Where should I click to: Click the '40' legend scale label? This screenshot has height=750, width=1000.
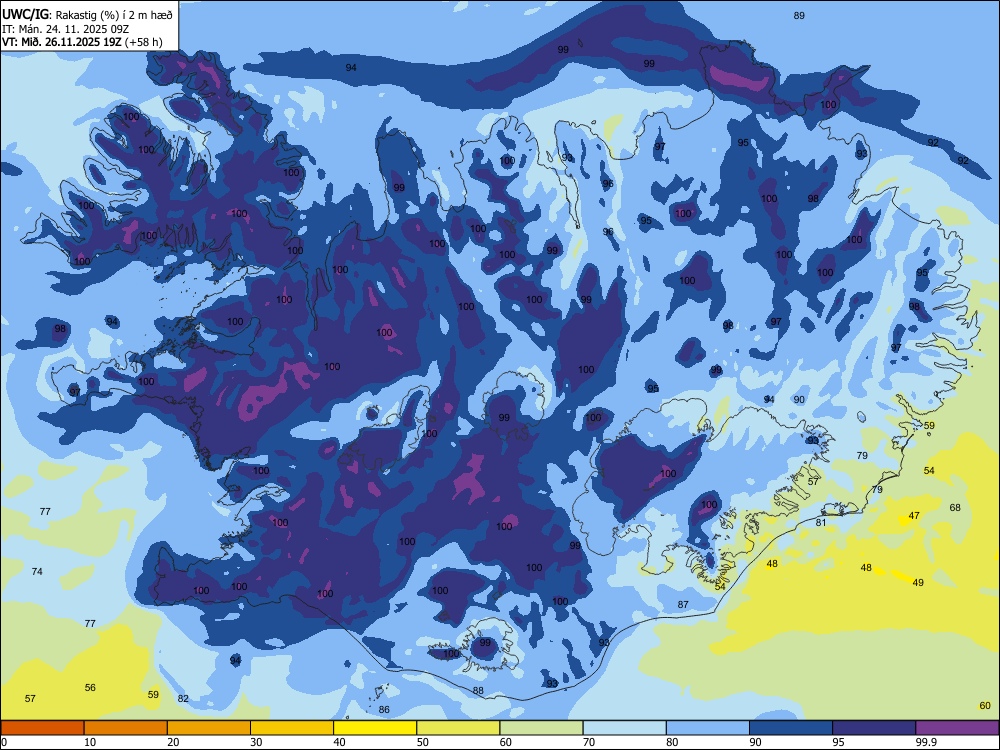pos(339,742)
